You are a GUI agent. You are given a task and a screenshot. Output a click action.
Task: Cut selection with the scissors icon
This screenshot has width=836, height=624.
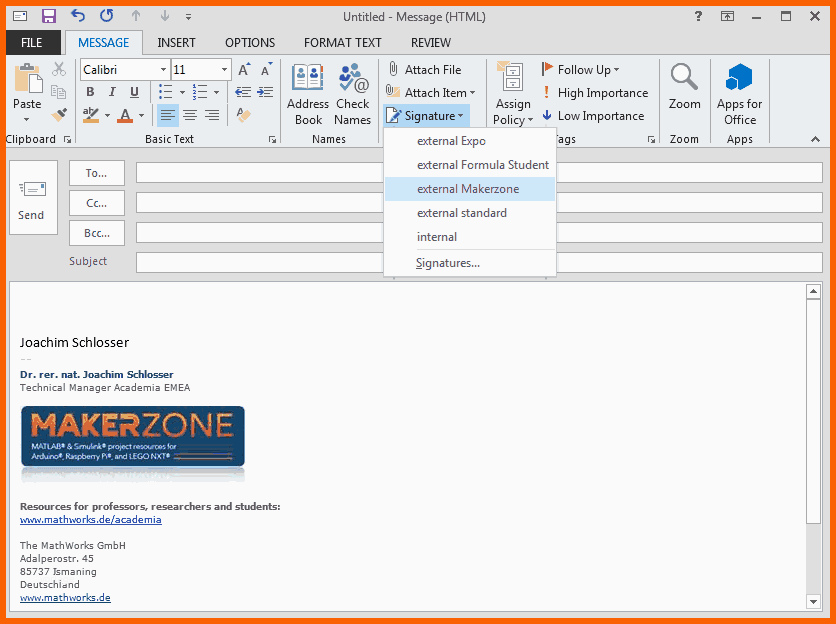click(x=59, y=69)
